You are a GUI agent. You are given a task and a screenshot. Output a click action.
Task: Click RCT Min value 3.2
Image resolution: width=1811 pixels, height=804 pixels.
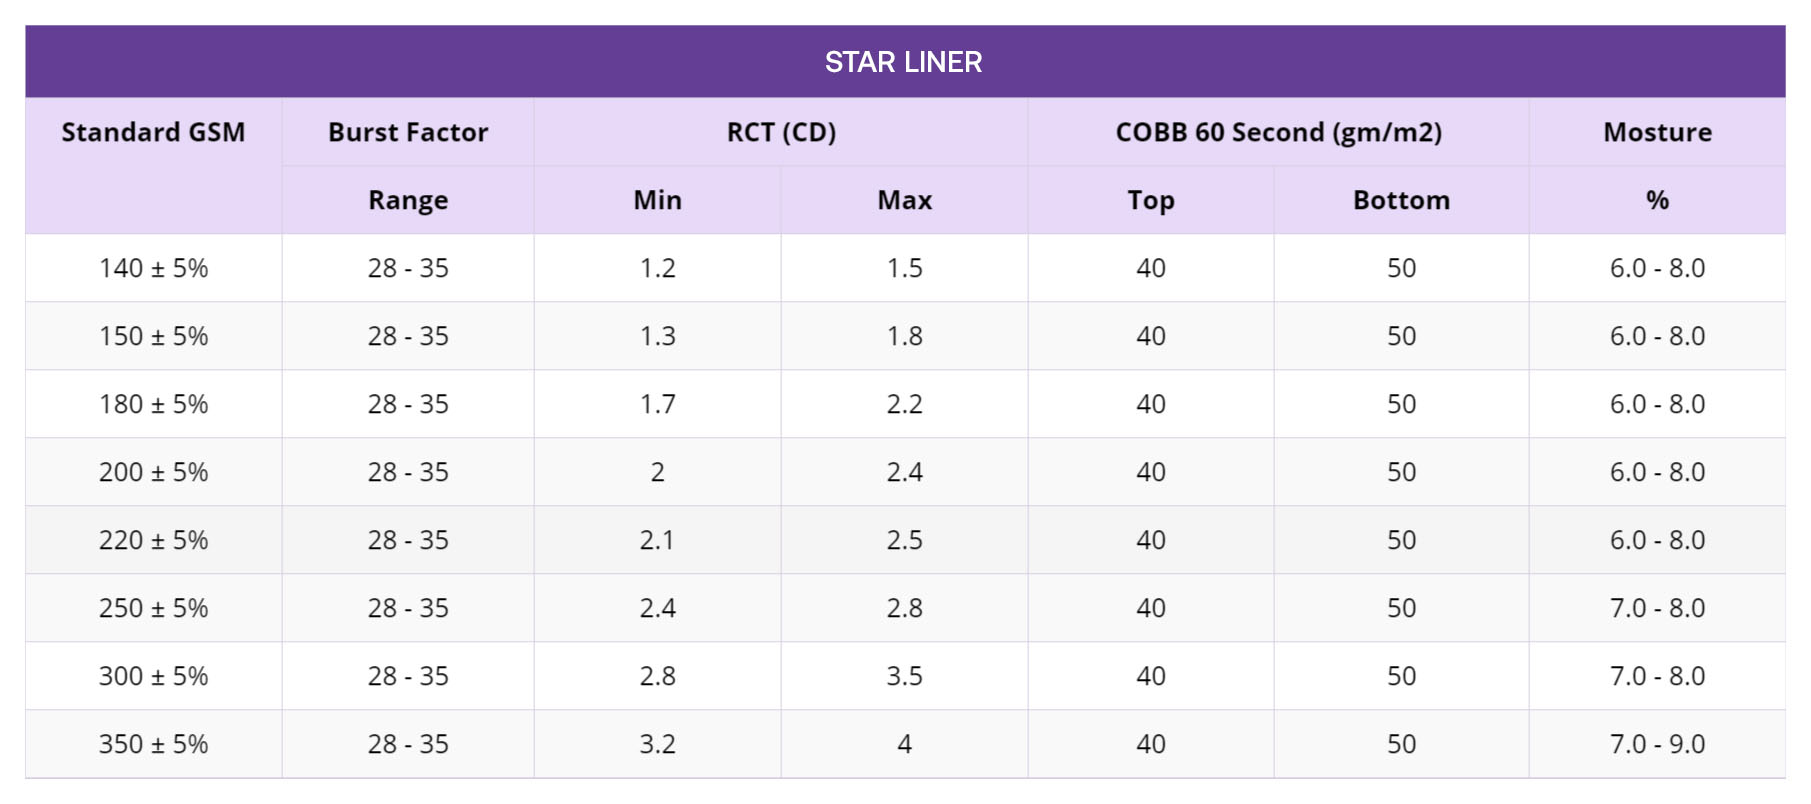pos(657,744)
